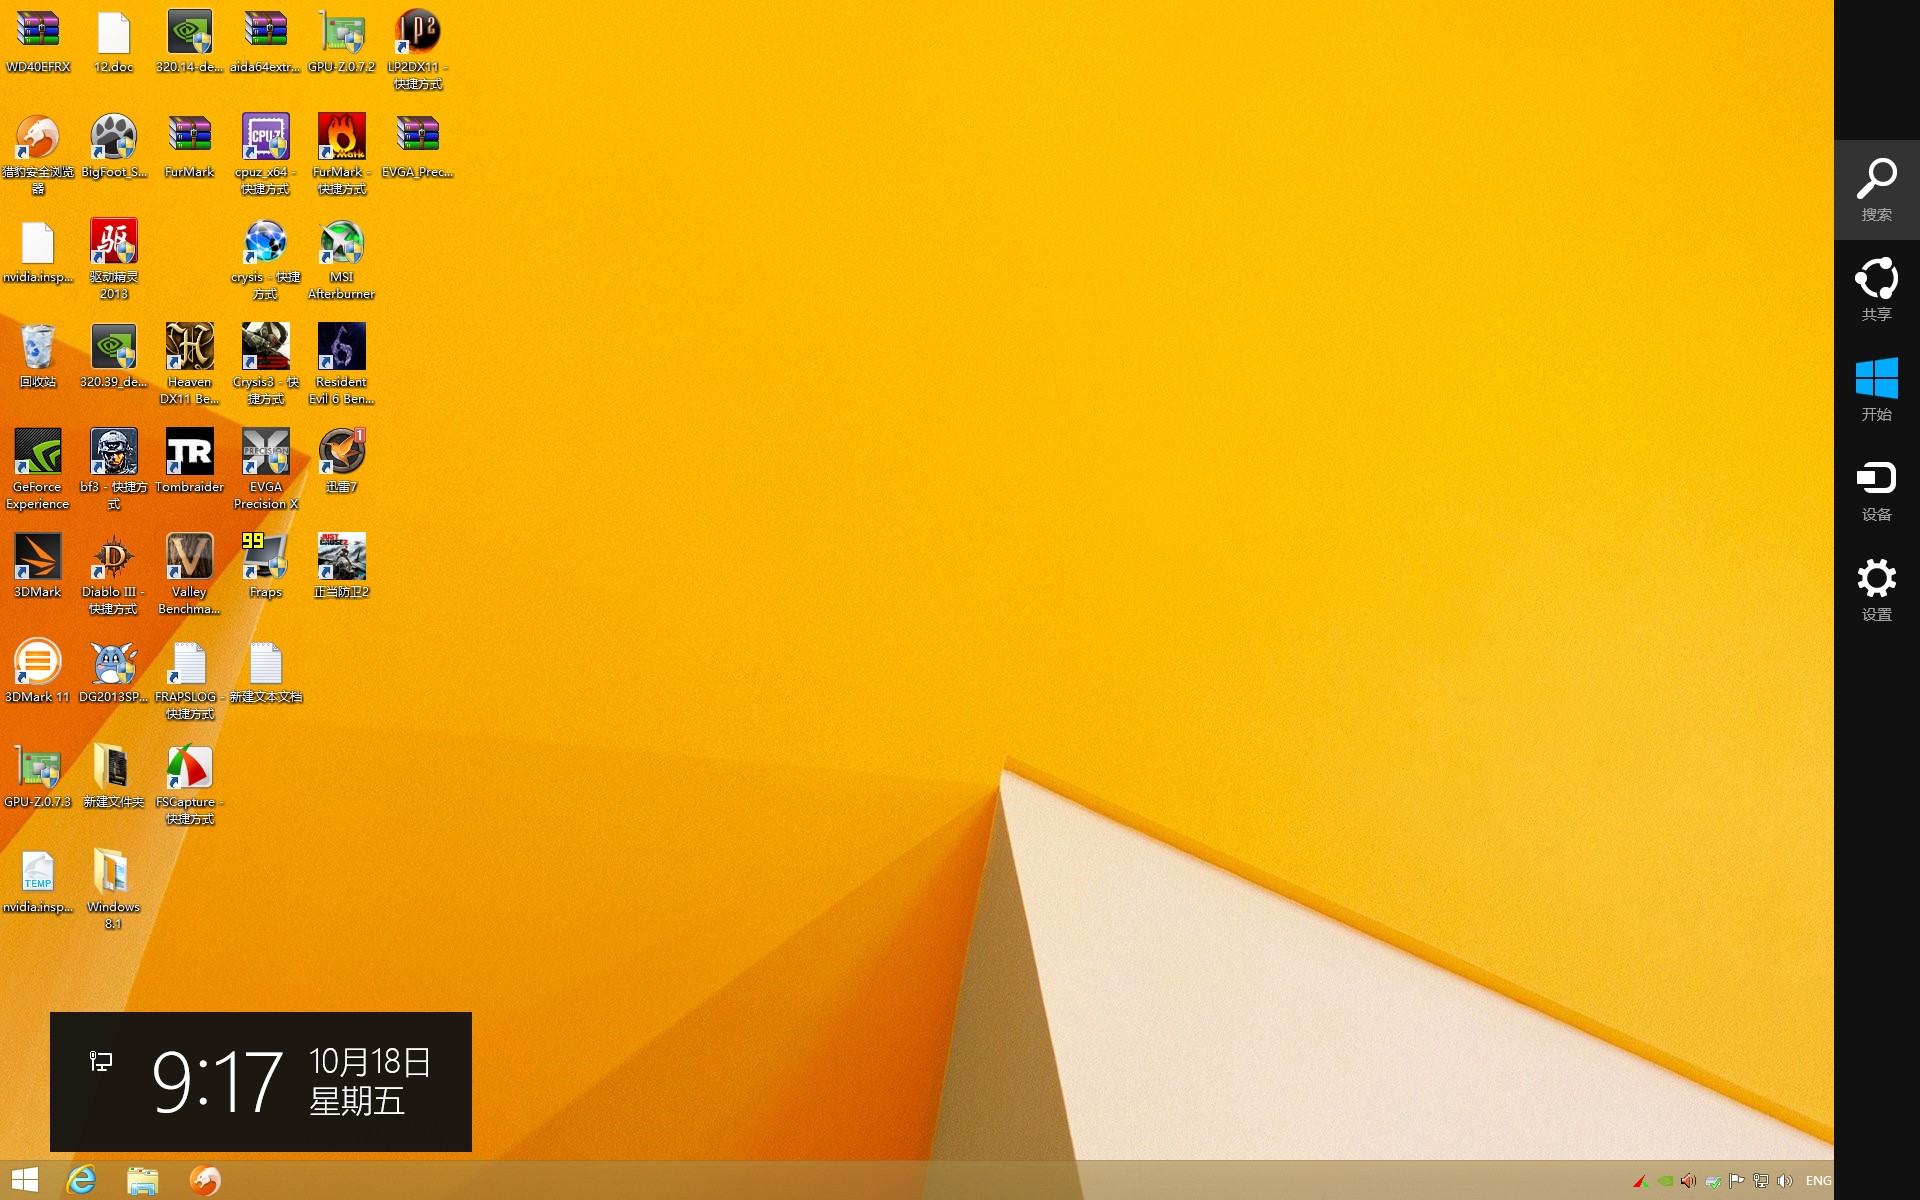The height and width of the screenshot is (1200, 1920).
Task: Select the GeForce Experience icon
Action: point(38,470)
